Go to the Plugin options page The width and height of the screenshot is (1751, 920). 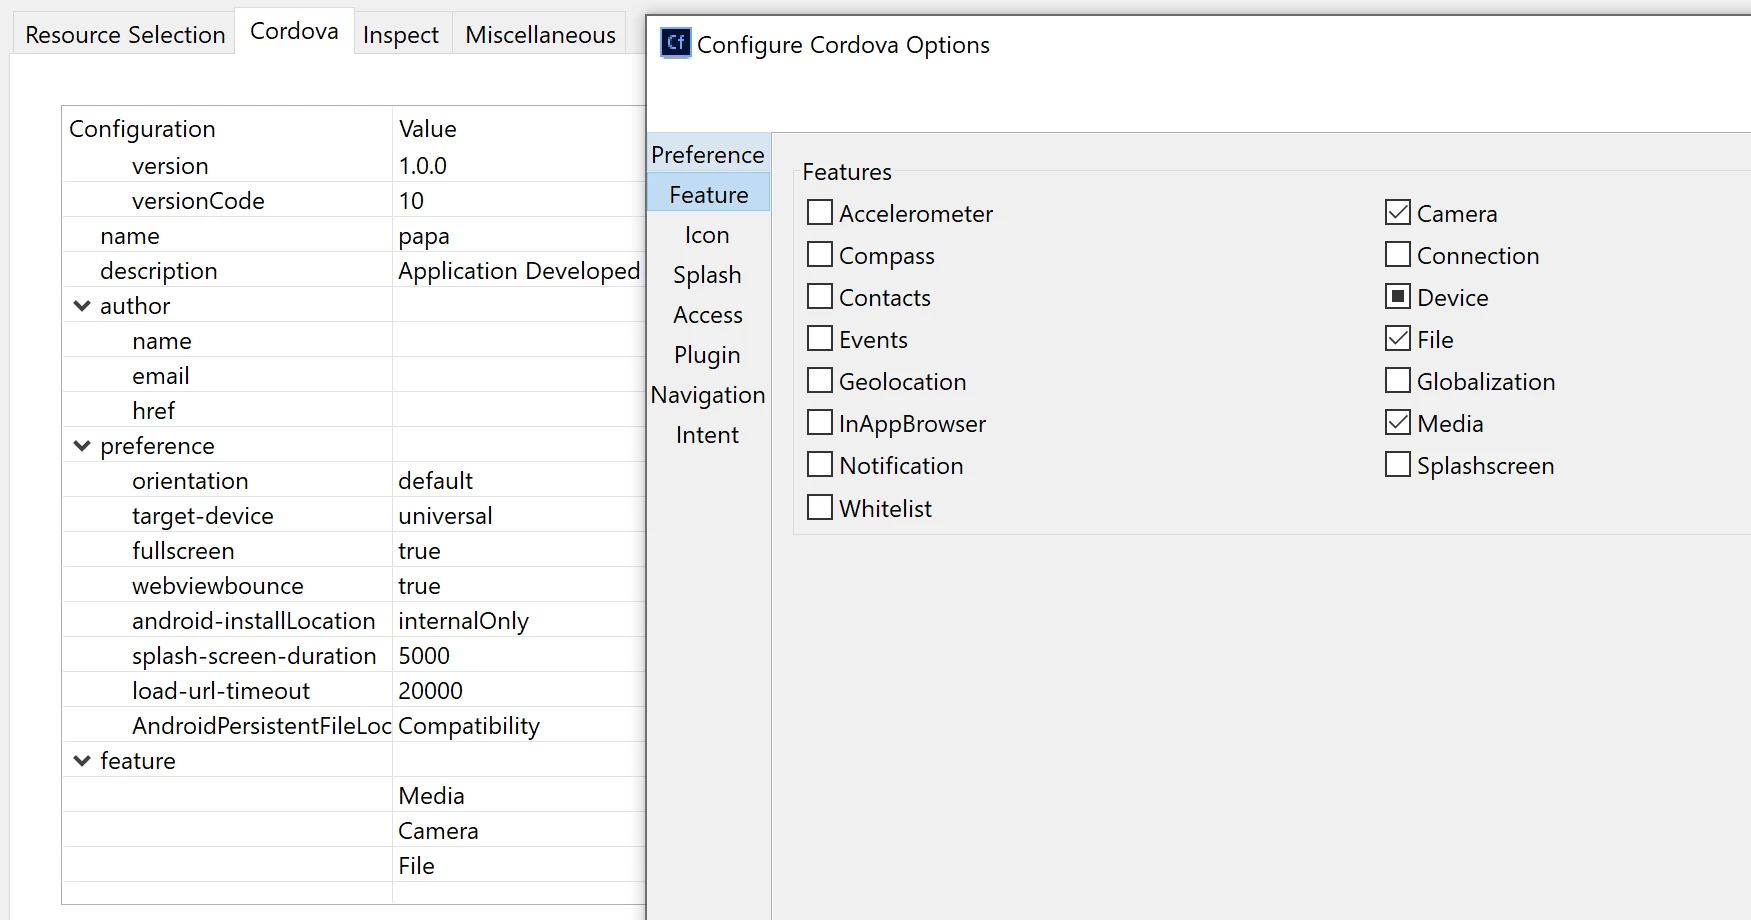[x=708, y=354]
